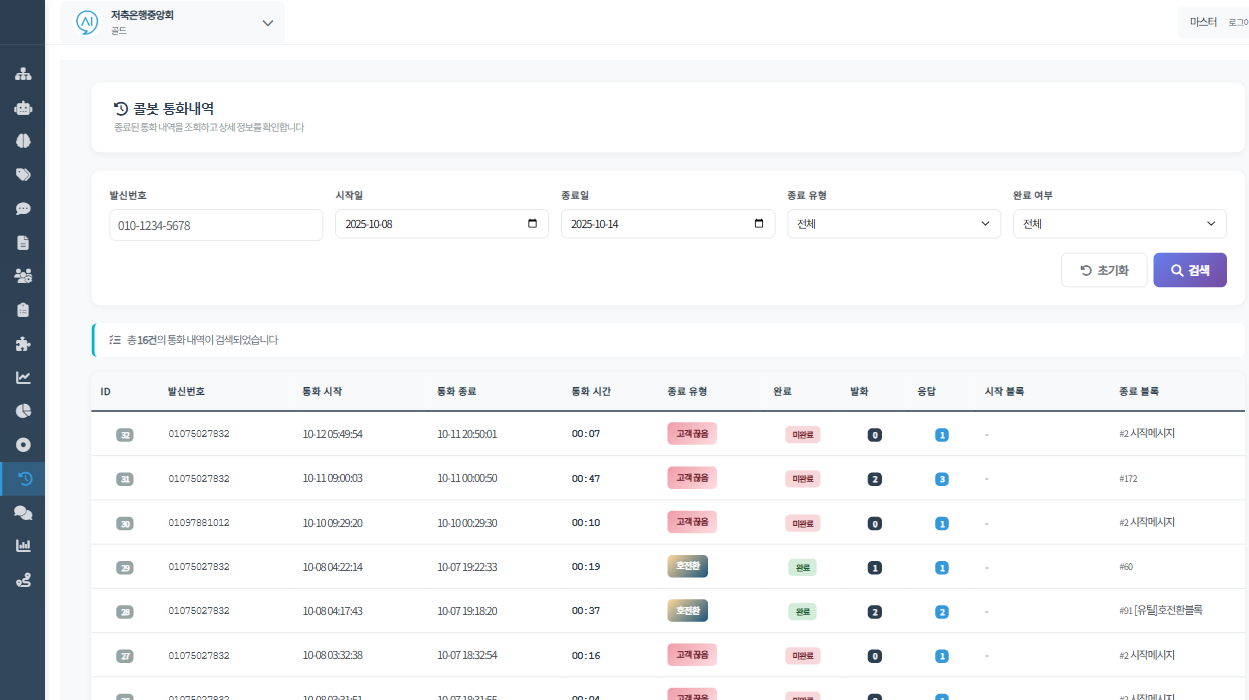Click the brain icon in sidebar

click(x=23, y=141)
